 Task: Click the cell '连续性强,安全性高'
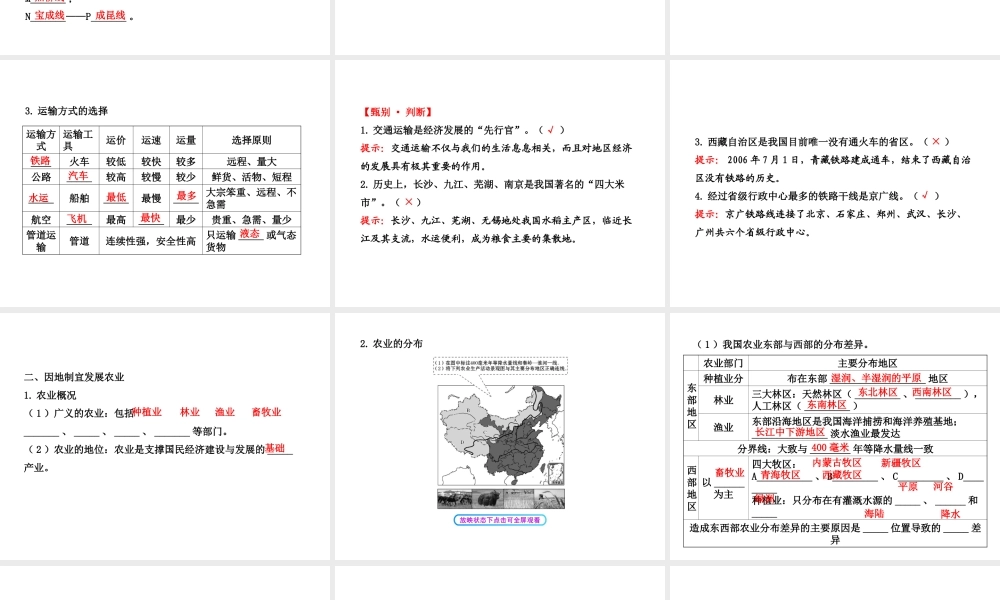point(151,241)
